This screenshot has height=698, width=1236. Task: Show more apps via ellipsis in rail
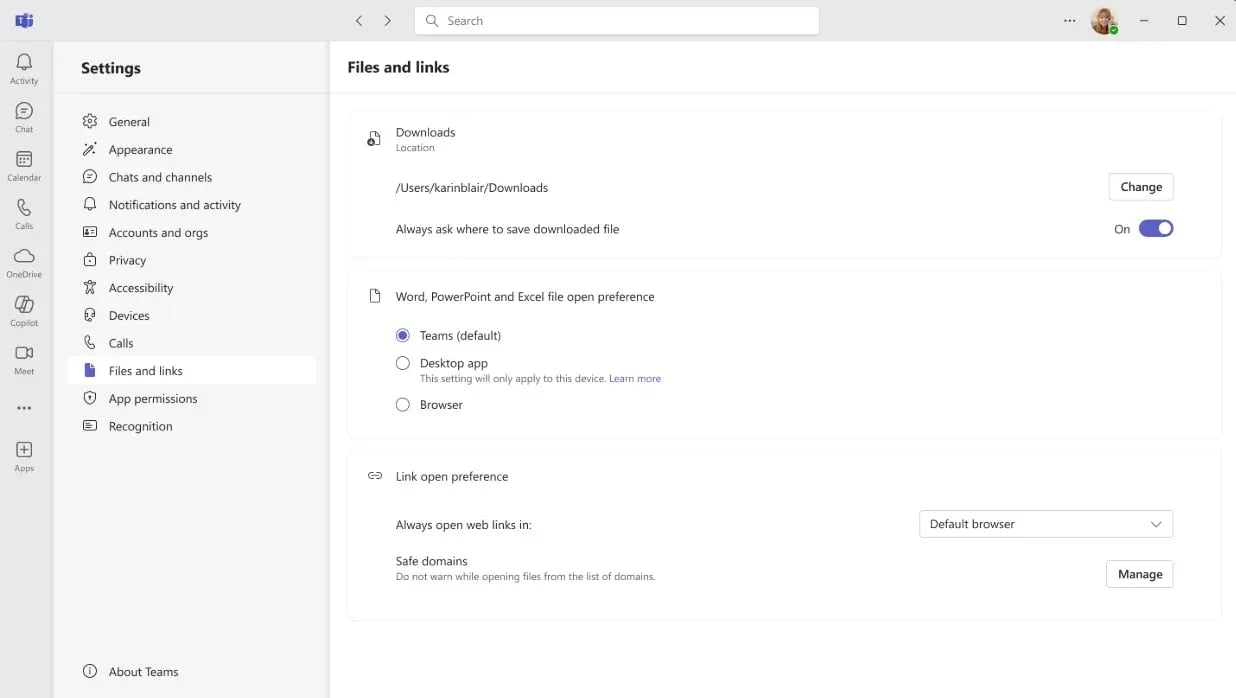click(x=24, y=408)
